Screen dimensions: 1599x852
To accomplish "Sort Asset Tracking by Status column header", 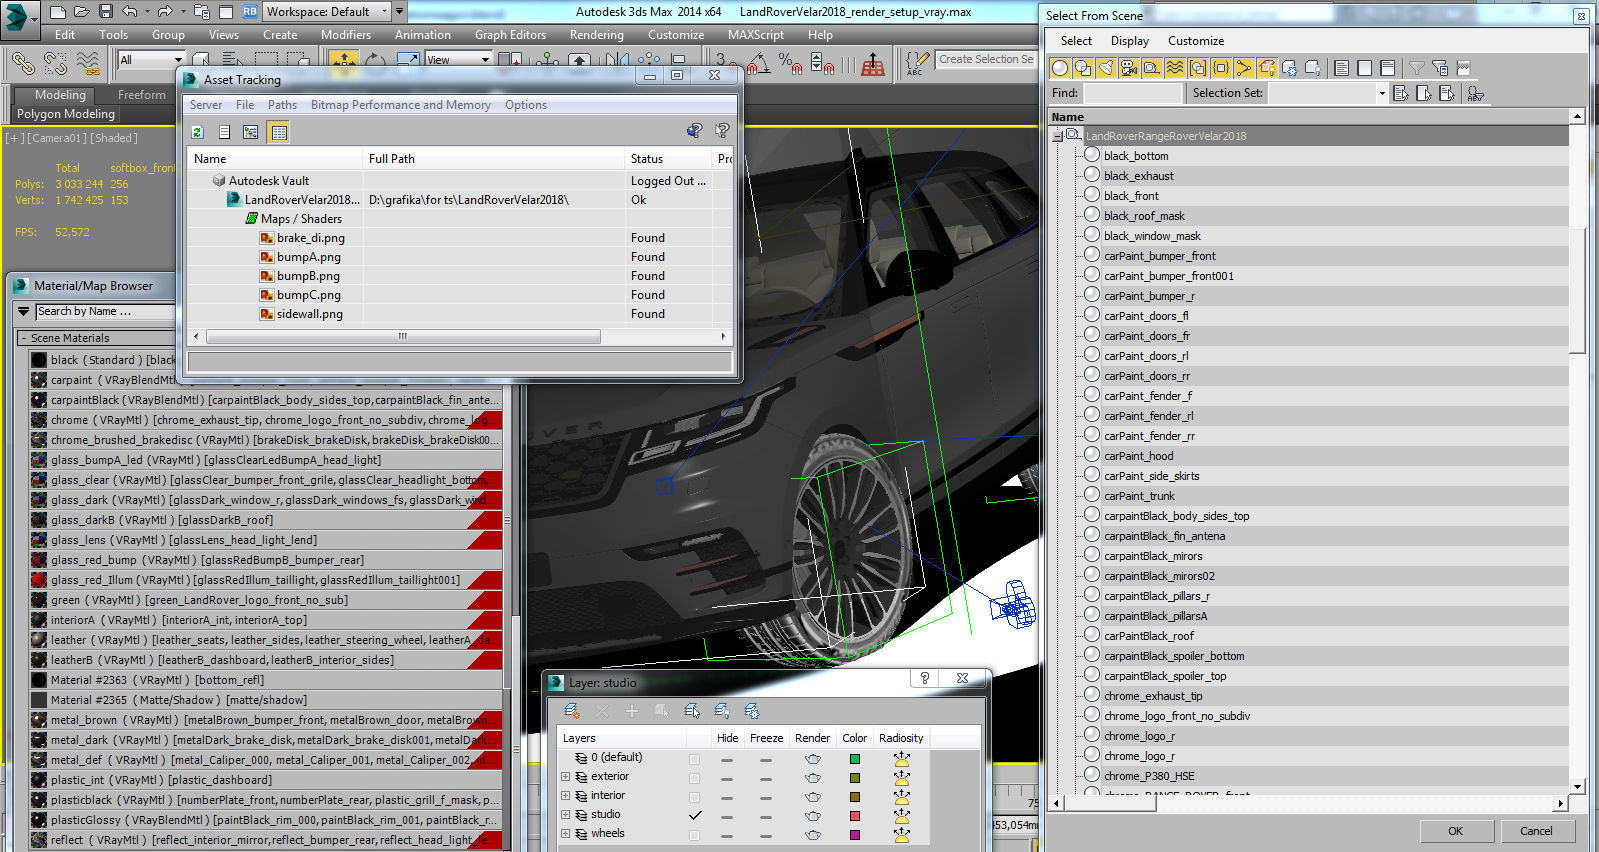I will click(x=668, y=159).
